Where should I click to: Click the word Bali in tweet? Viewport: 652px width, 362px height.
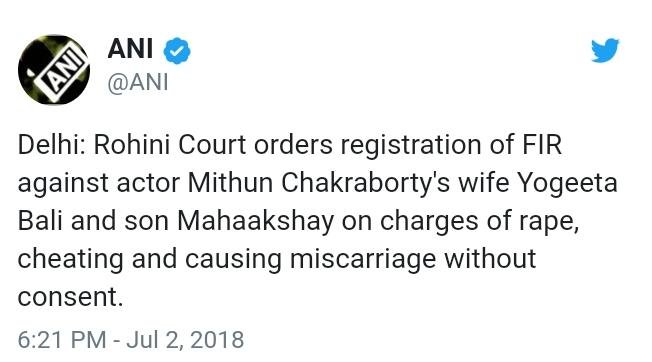pyautogui.click(x=40, y=221)
